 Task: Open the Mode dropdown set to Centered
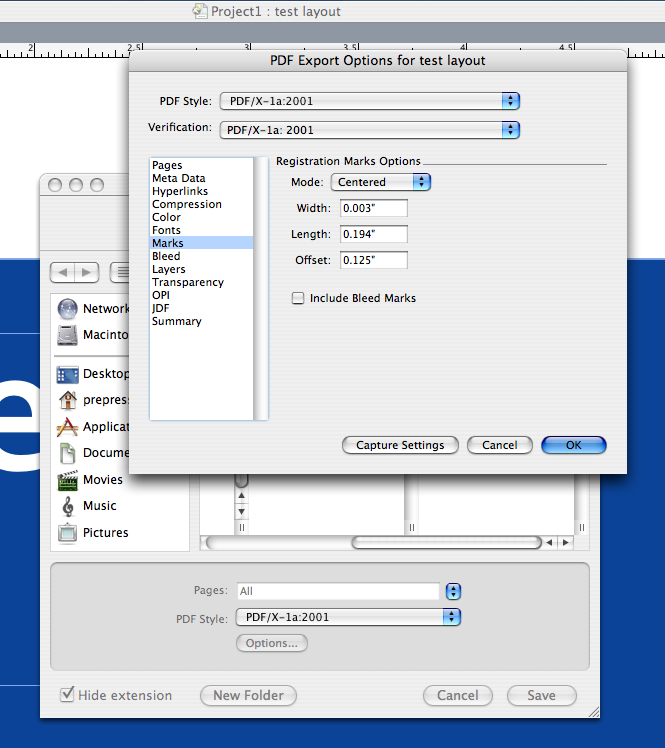click(x=381, y=182)
